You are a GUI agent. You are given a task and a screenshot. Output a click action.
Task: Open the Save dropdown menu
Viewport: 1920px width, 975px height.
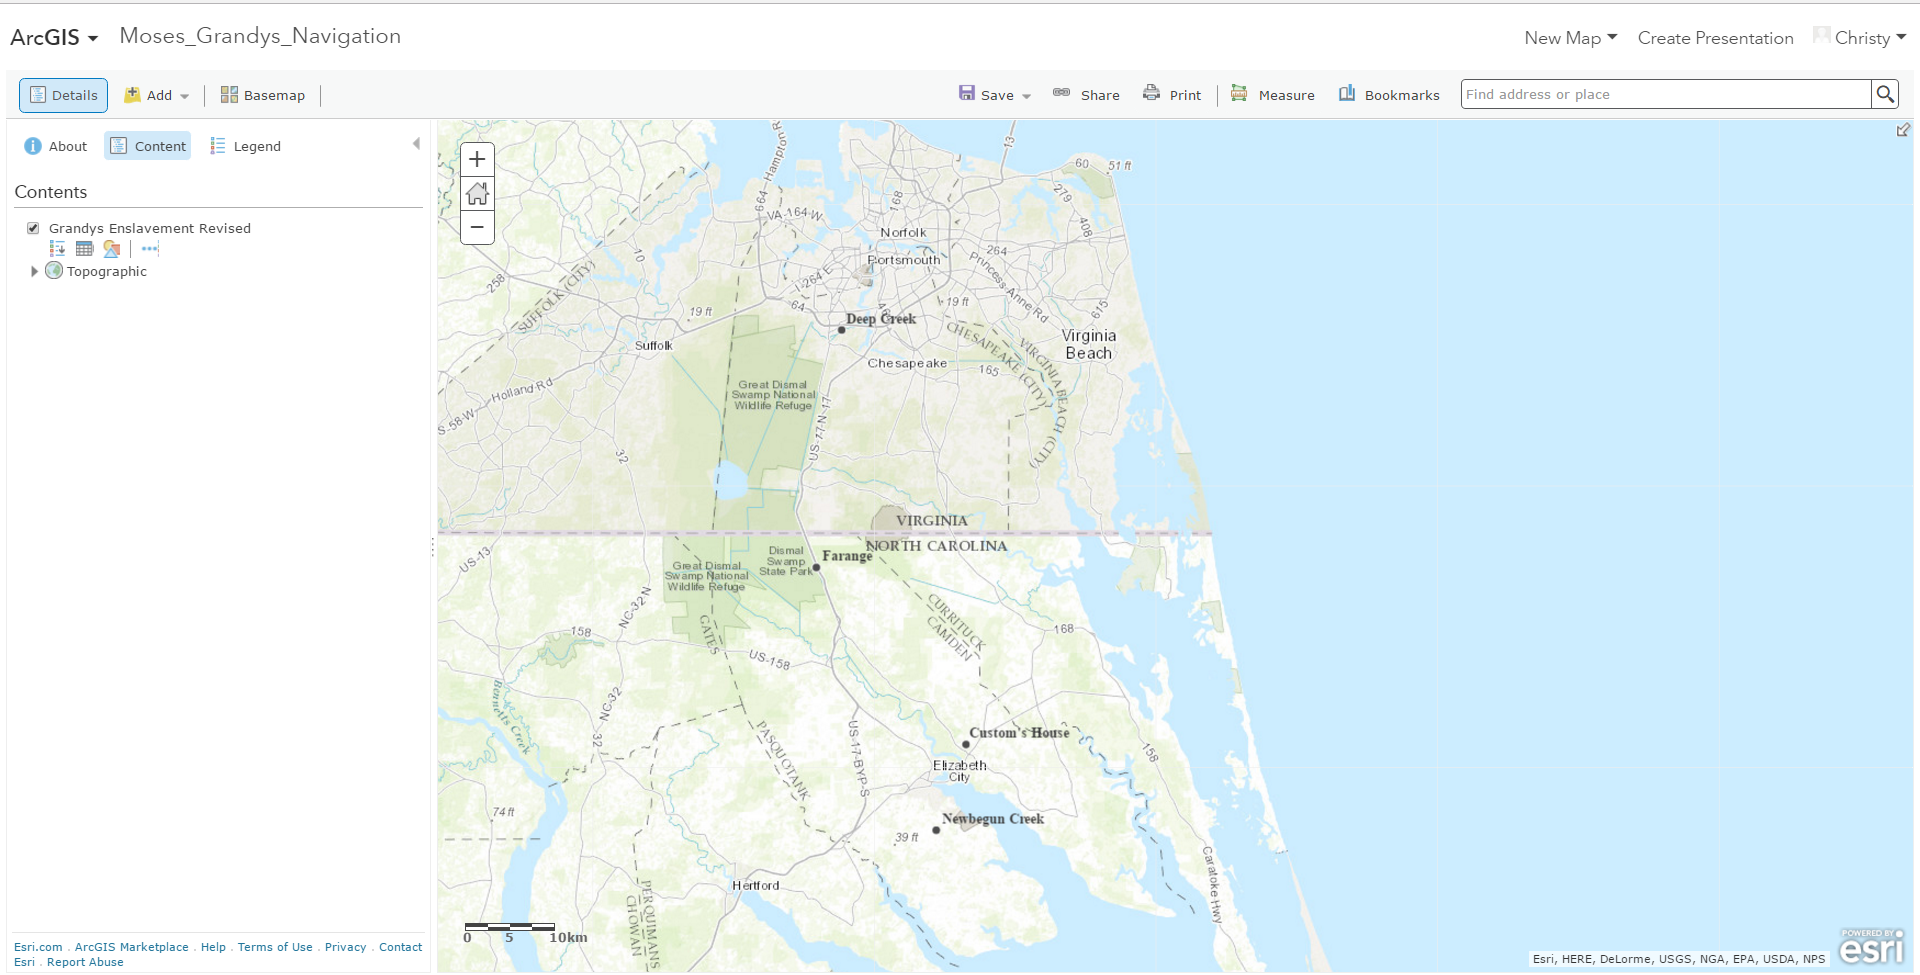tap(994, 95)
